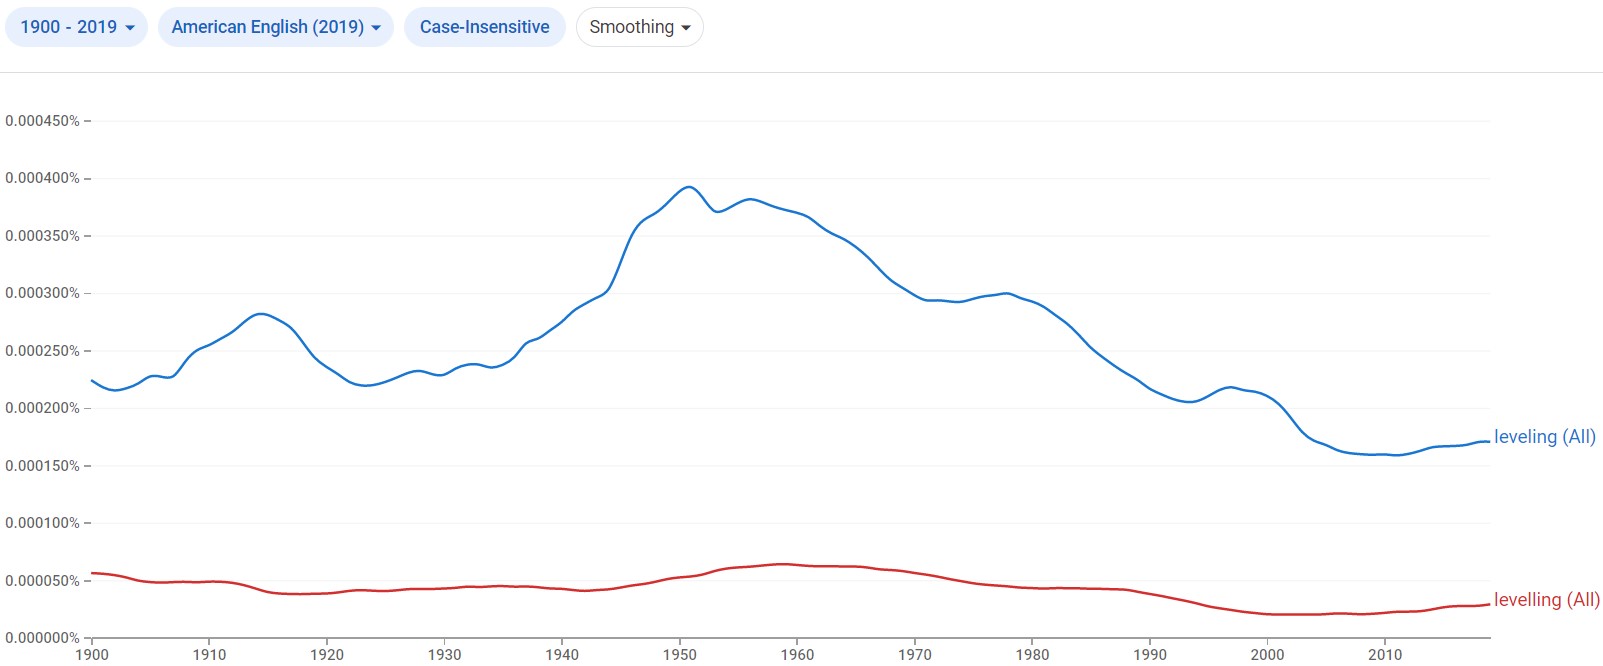
Task: Open the 1900 - 2019 date range dropdown
Action: pyautogui.click(x=76, y=27)
